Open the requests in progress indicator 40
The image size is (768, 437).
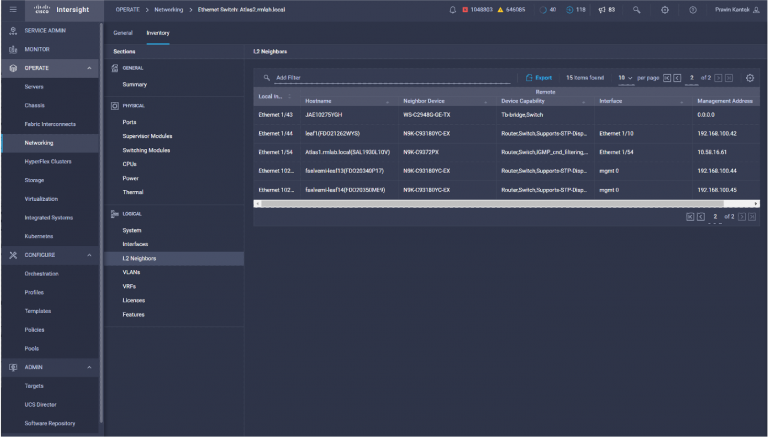click(x=548, y=10)
